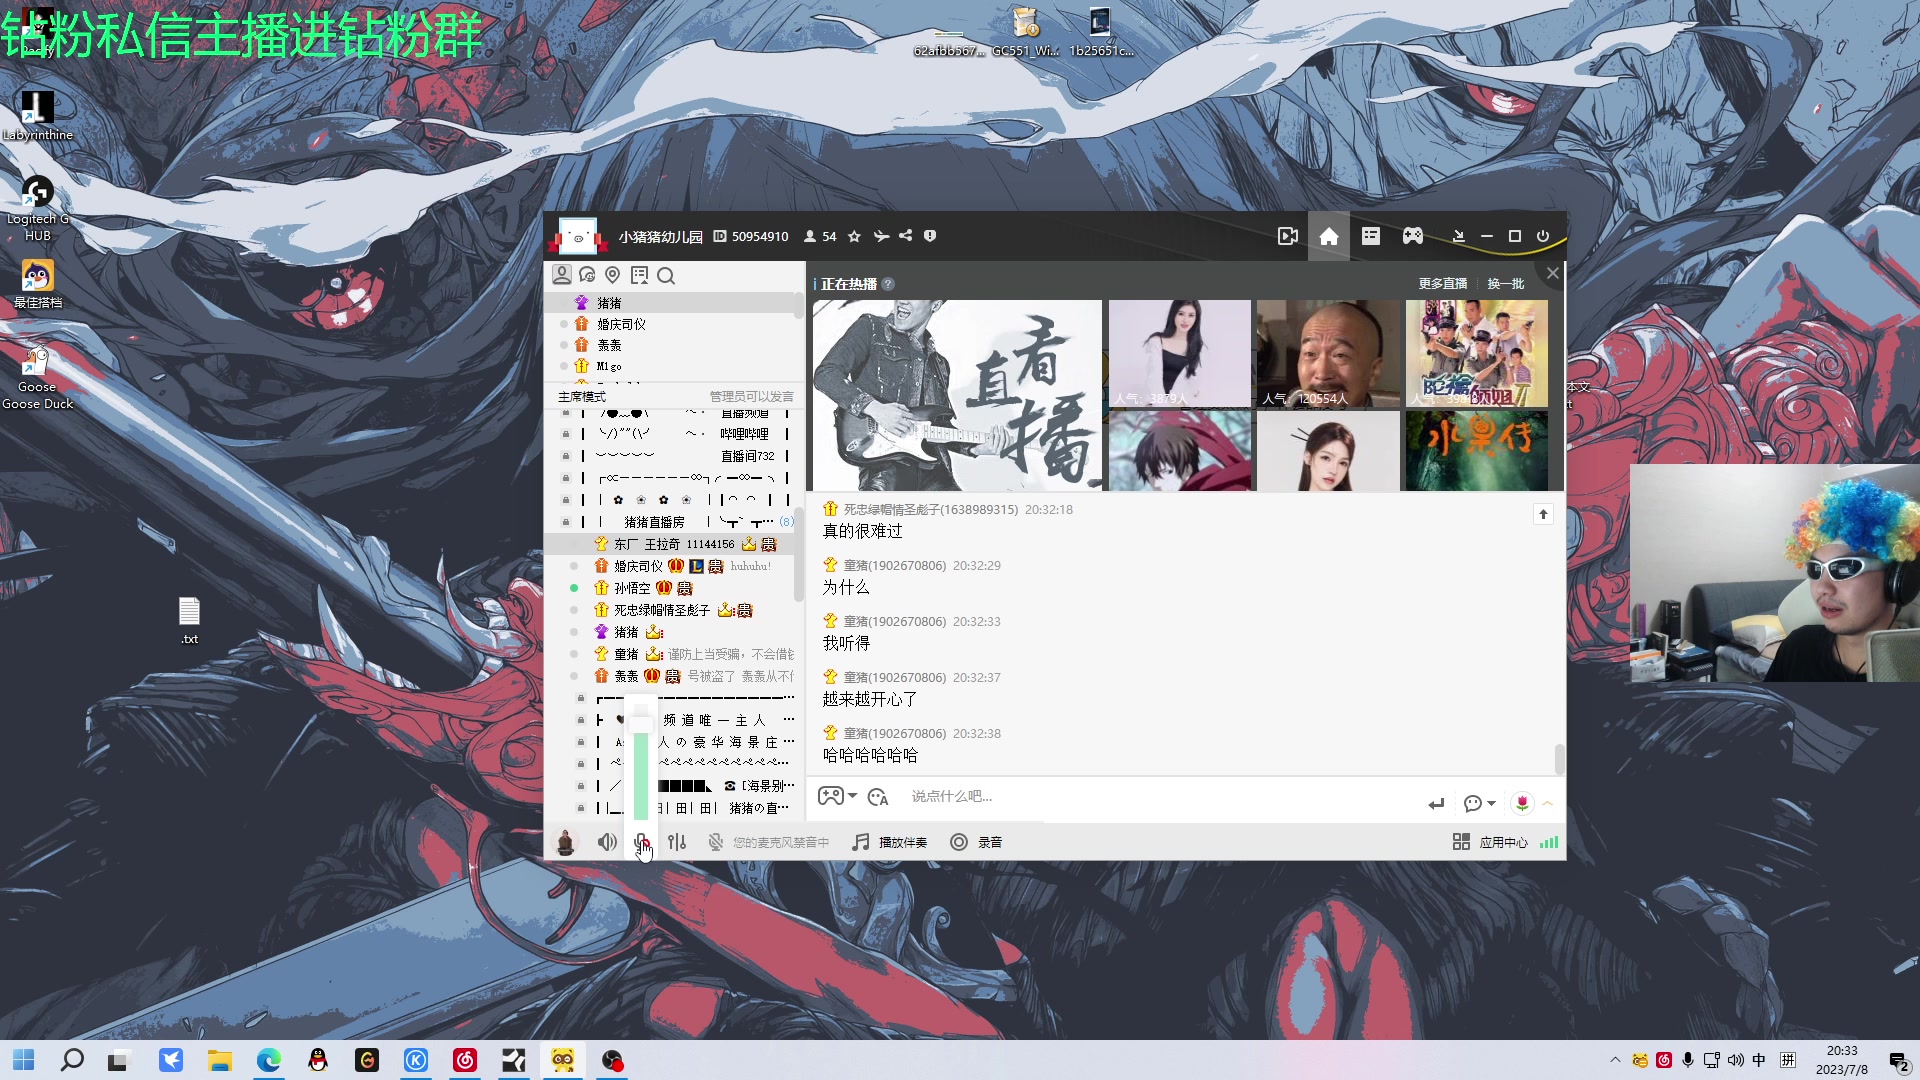Click 换一批 to refresh streams
Viewport: 1920px width, 1080px height.
click(1505, 284)
